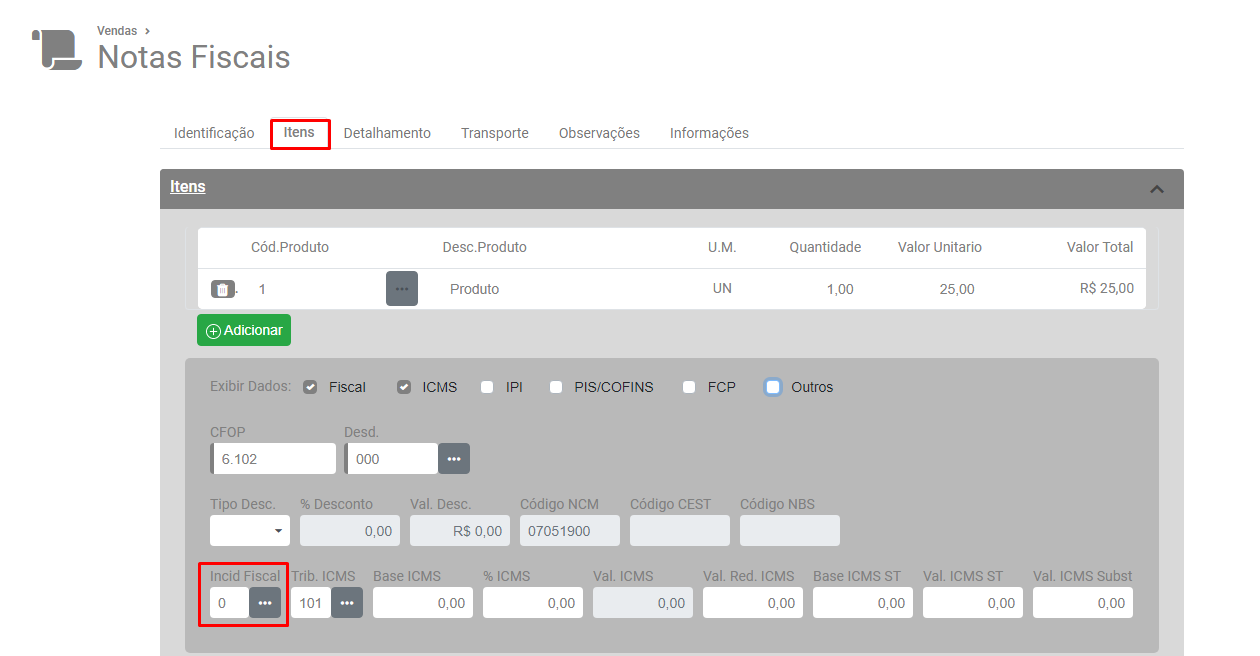Click the UN unit cell
Viewport: 1260px width, 656px height.
click(722, 288)
